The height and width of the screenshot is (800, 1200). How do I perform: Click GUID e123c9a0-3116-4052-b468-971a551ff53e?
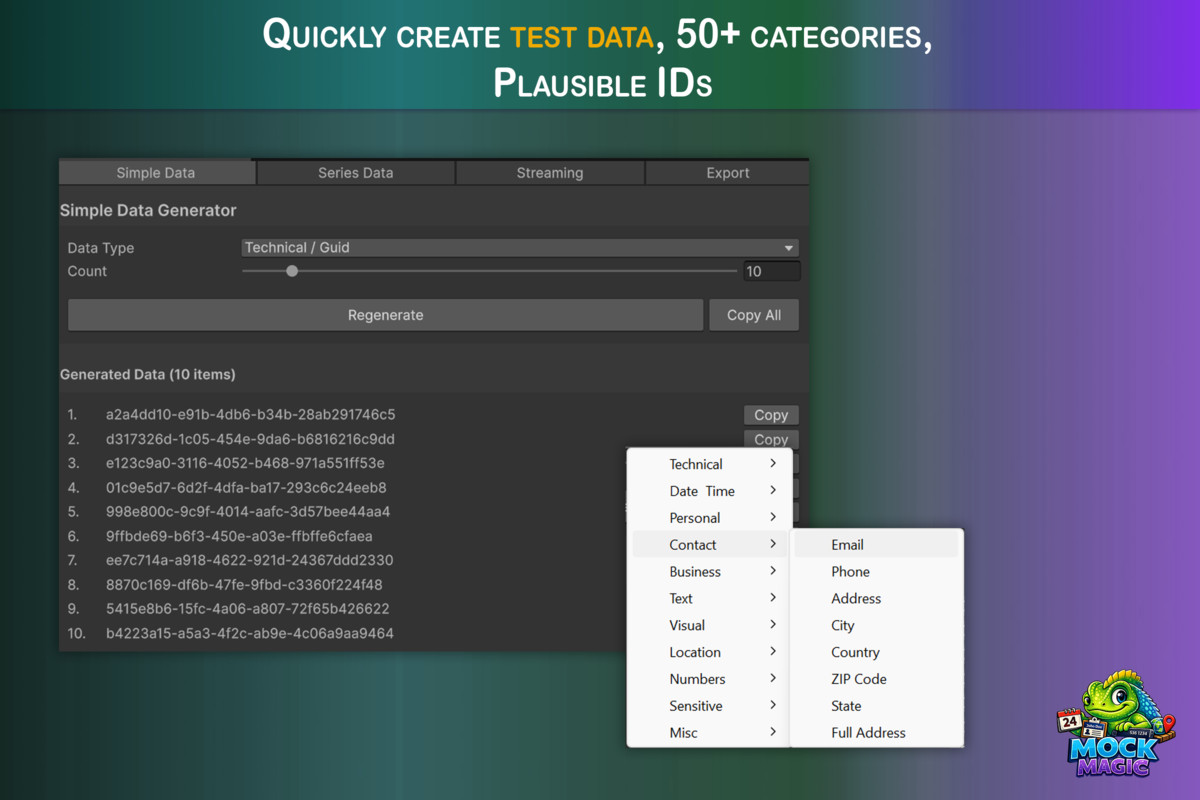tap(245, 463)
